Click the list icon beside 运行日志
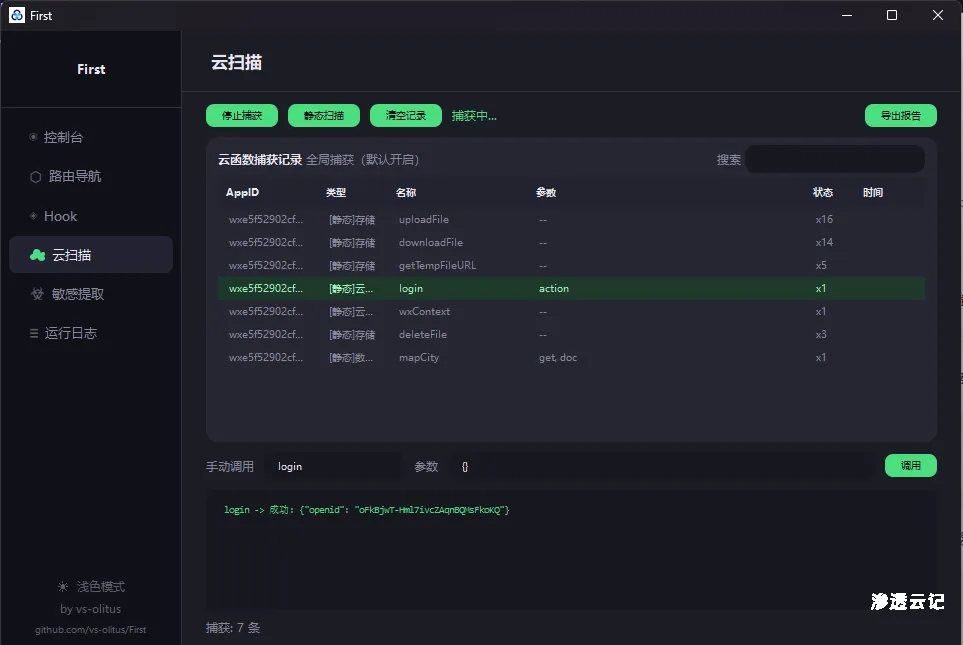 click(x=34, y=333)
